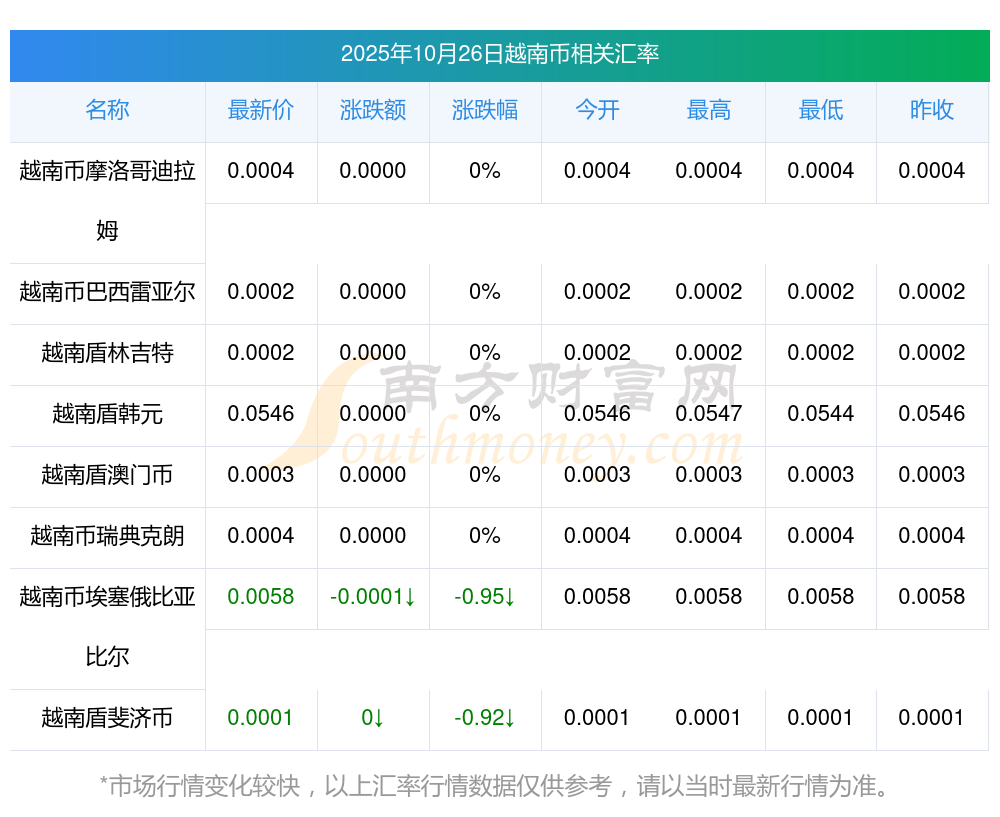Select the 昨收 column header
The width and height of the screenshot is (1000, 817).
pos(932,111)
